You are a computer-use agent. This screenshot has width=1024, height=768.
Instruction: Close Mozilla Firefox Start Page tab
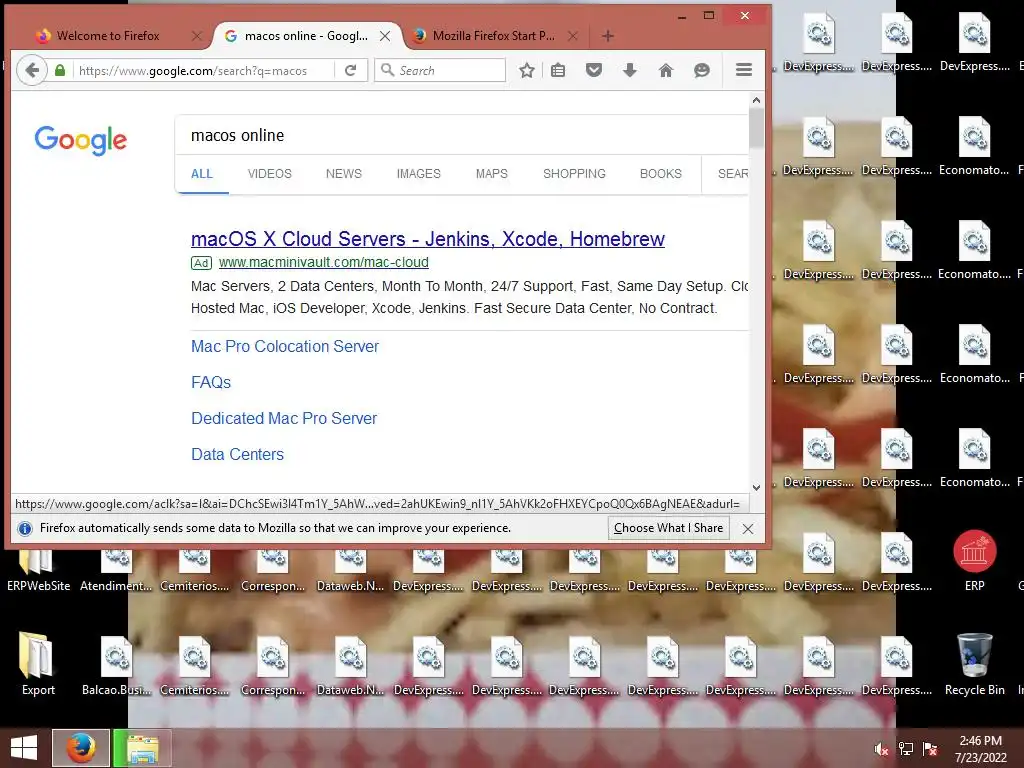point(573,36)
